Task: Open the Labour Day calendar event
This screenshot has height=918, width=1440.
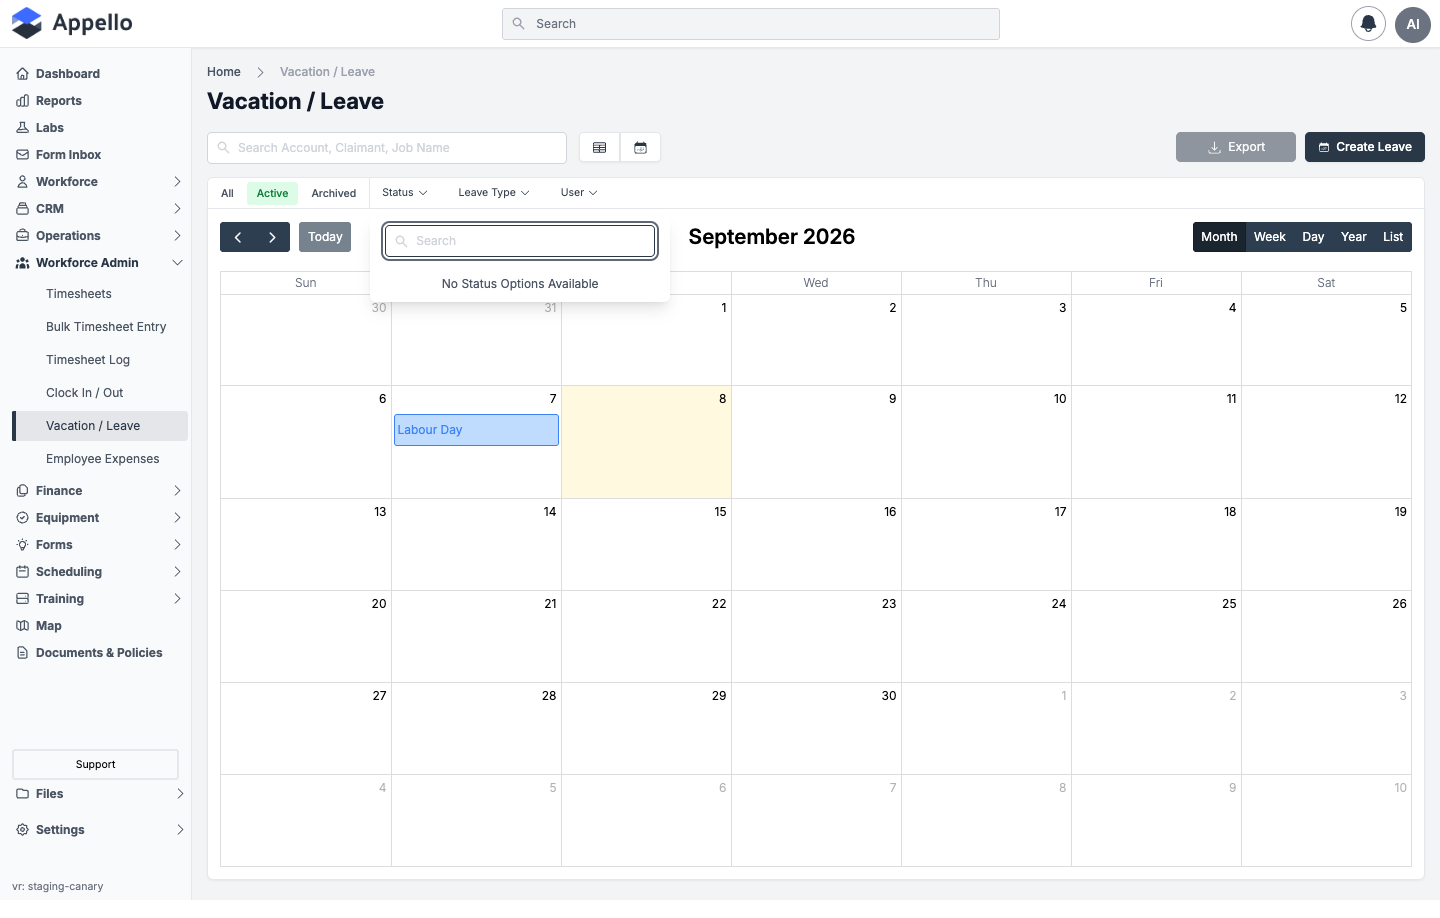Action: click(476, 430)
